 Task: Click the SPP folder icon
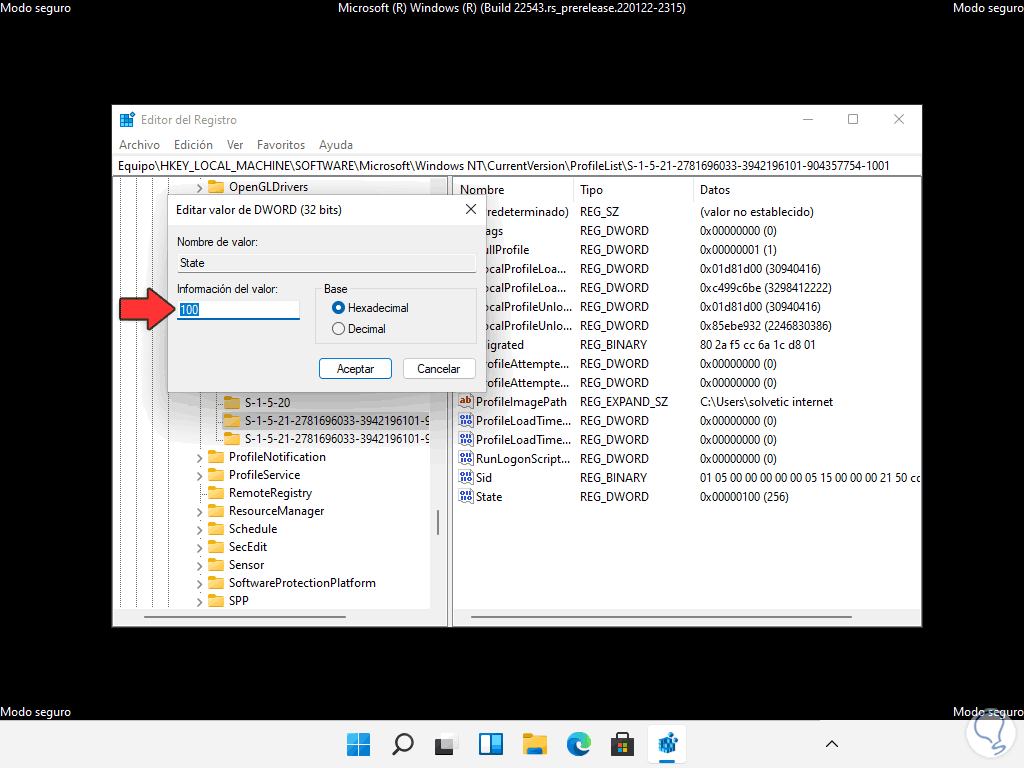[216, 600]
